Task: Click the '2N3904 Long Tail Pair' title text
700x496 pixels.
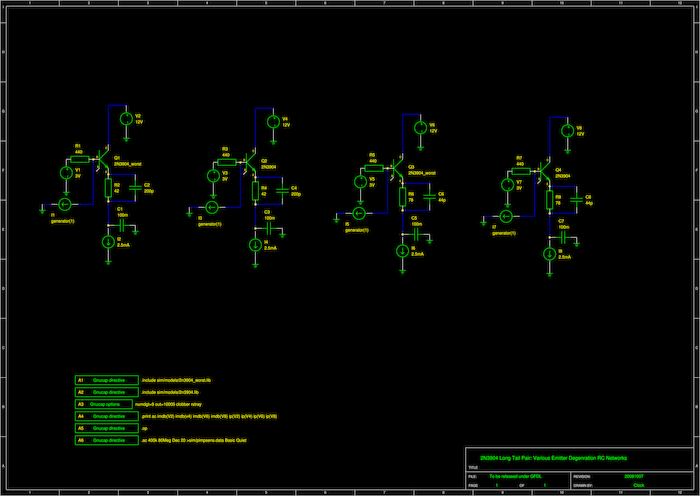Action: (x=554, y=458)
